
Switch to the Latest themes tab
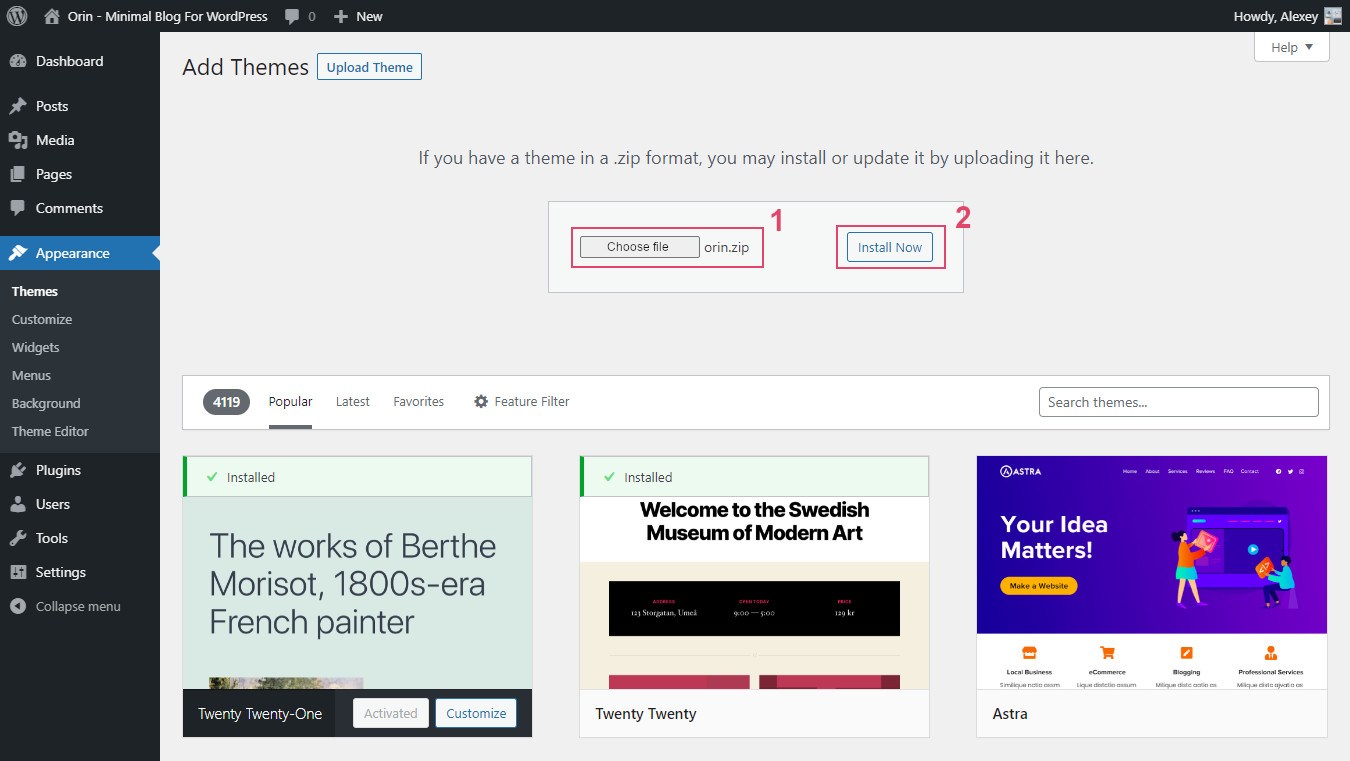[x=352, y=401]
